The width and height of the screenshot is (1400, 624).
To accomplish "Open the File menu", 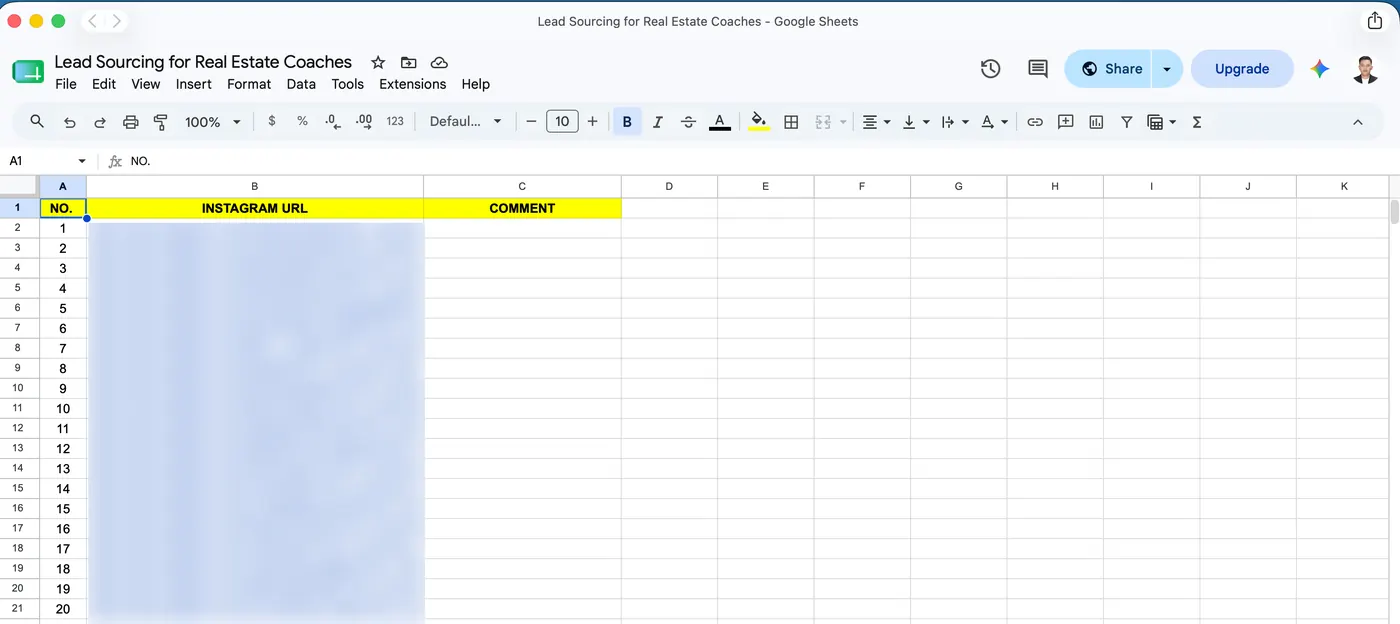I will pyautogui.click(x=66, y=84).
